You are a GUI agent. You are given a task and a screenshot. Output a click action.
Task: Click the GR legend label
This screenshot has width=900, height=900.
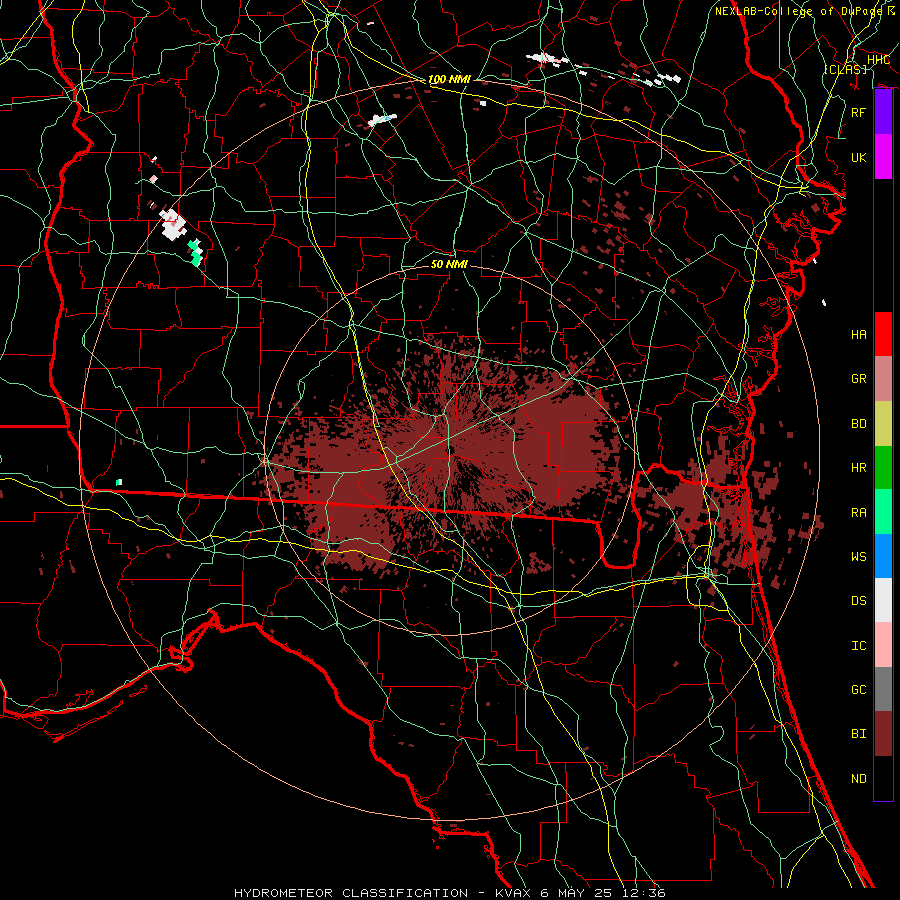point(858,379)
